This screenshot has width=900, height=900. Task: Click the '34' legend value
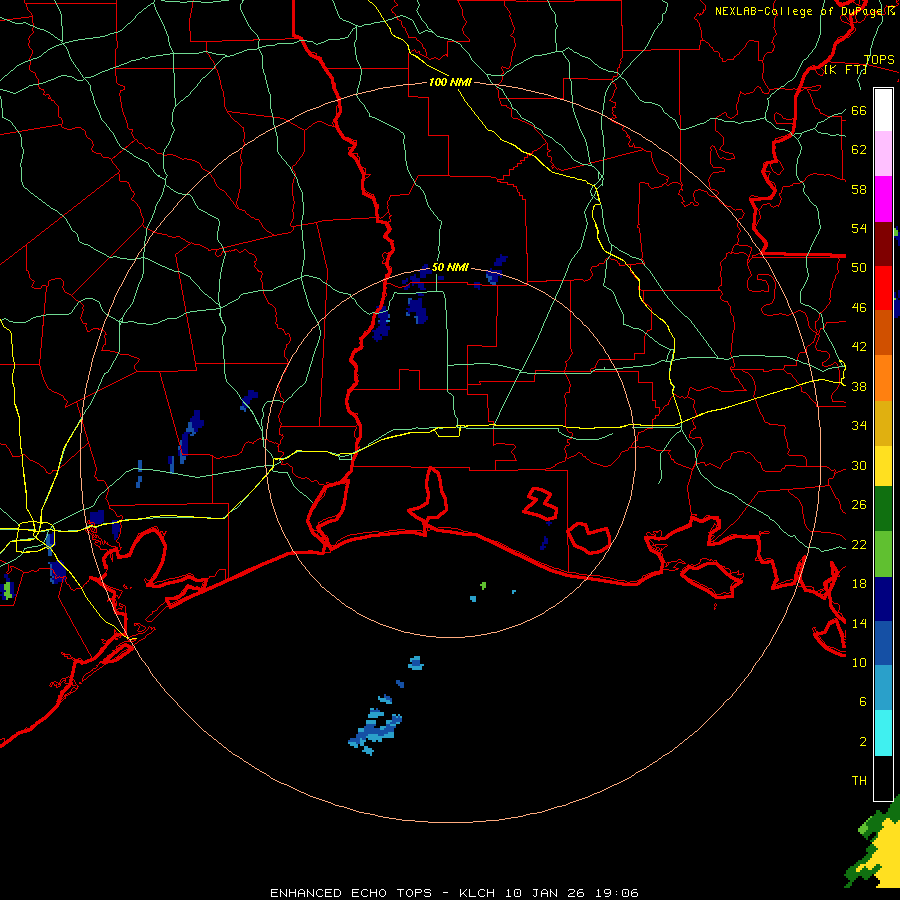pyautogui.click(x=859, y=425)
